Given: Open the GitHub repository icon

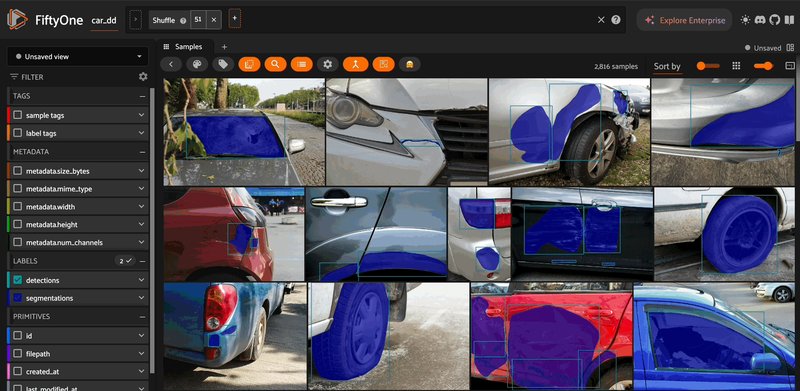Looking at the screenshot, I should (x=775, y=20).
